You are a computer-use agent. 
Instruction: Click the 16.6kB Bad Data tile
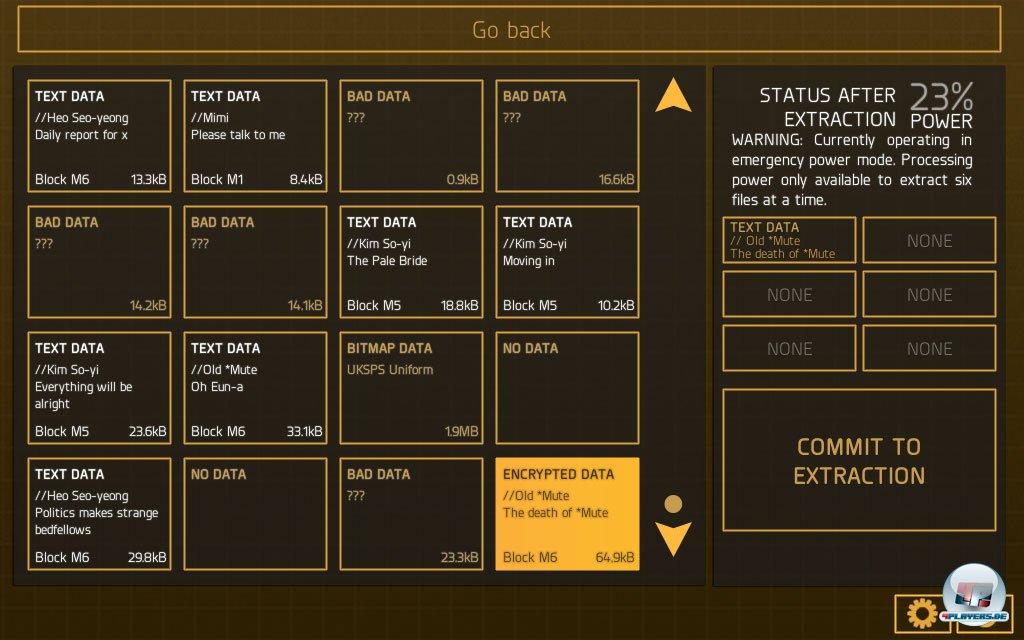567,136
